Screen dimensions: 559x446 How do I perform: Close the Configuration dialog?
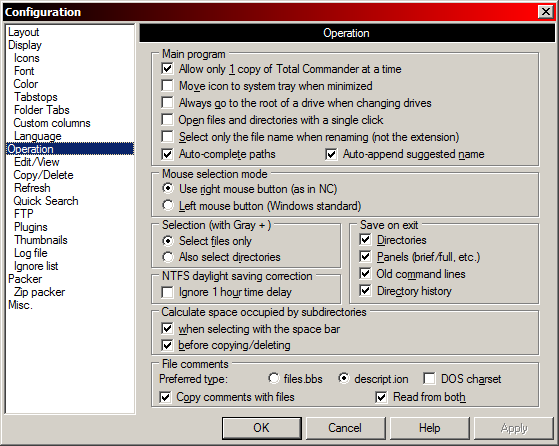tap(546, 12)
